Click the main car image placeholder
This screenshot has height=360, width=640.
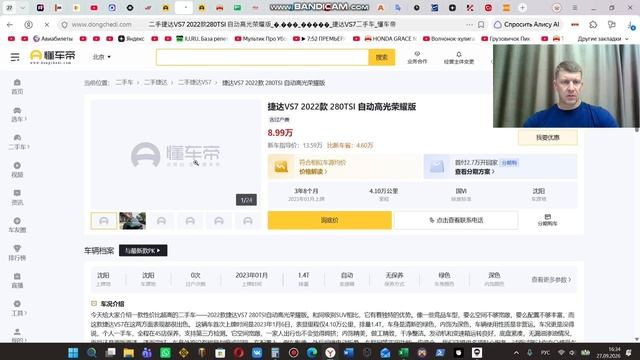[176, 155]
